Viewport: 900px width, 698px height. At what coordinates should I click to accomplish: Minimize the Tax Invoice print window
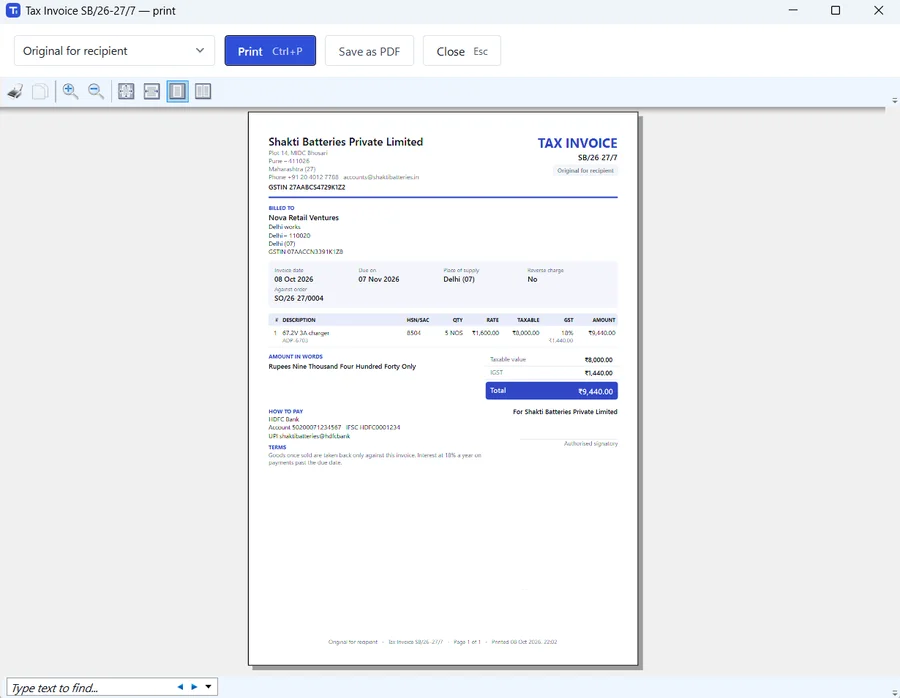click(793, 10)
